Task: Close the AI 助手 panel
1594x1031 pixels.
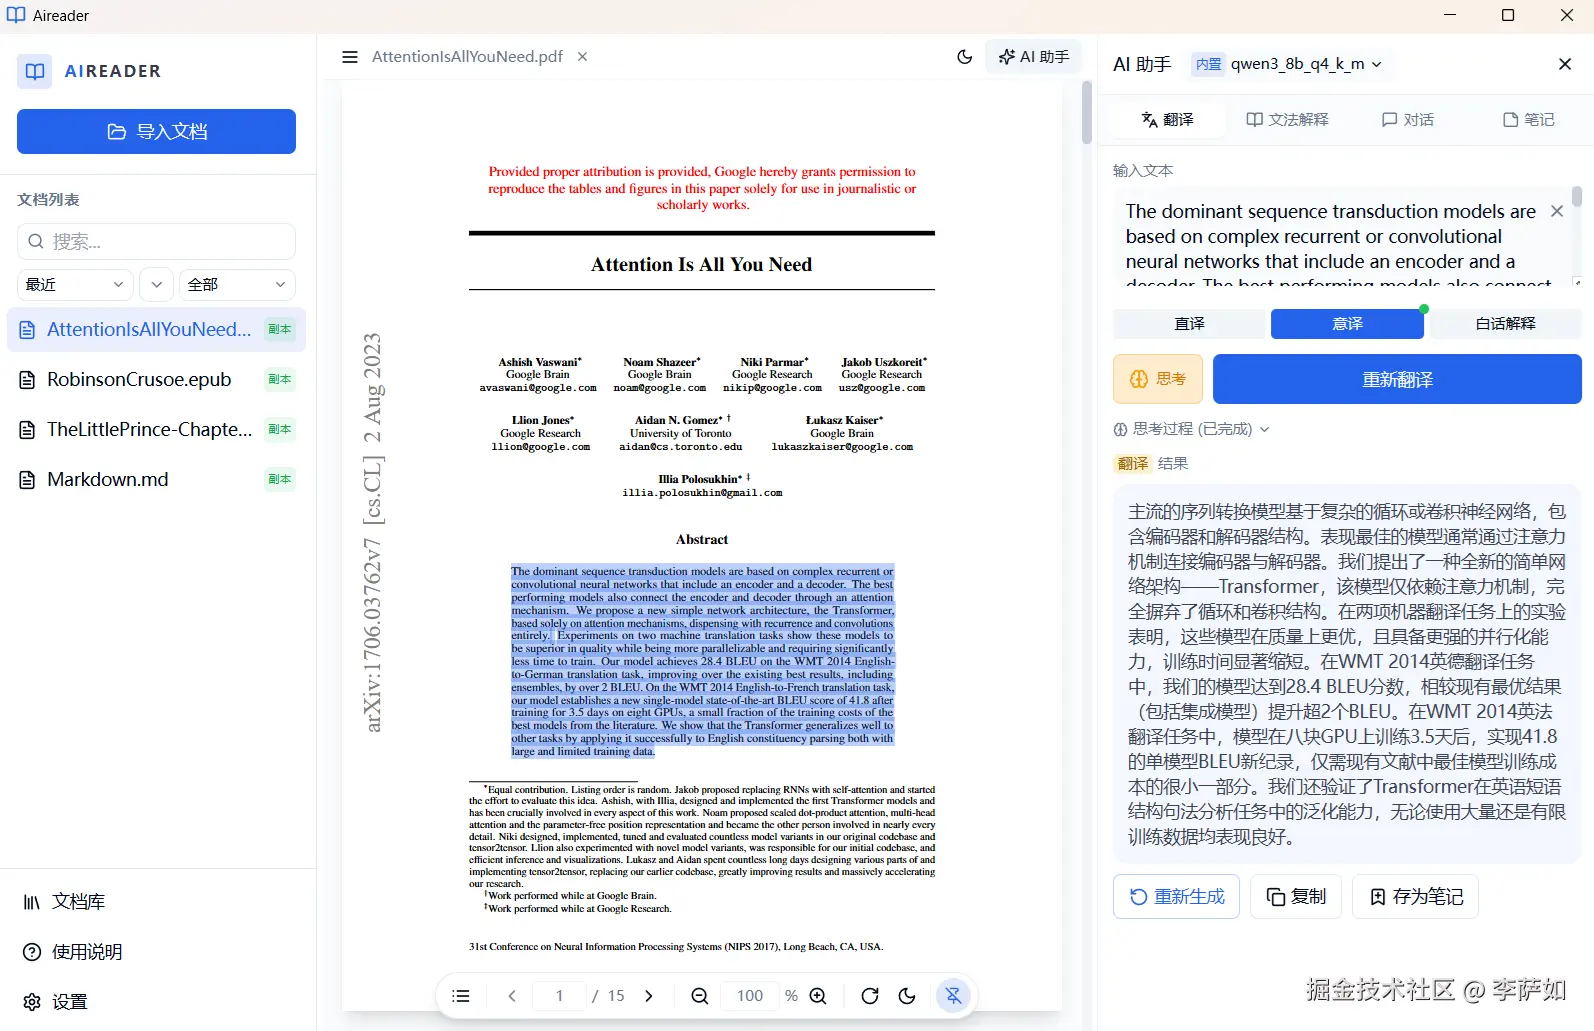Action: click(x=1565, y=64)
